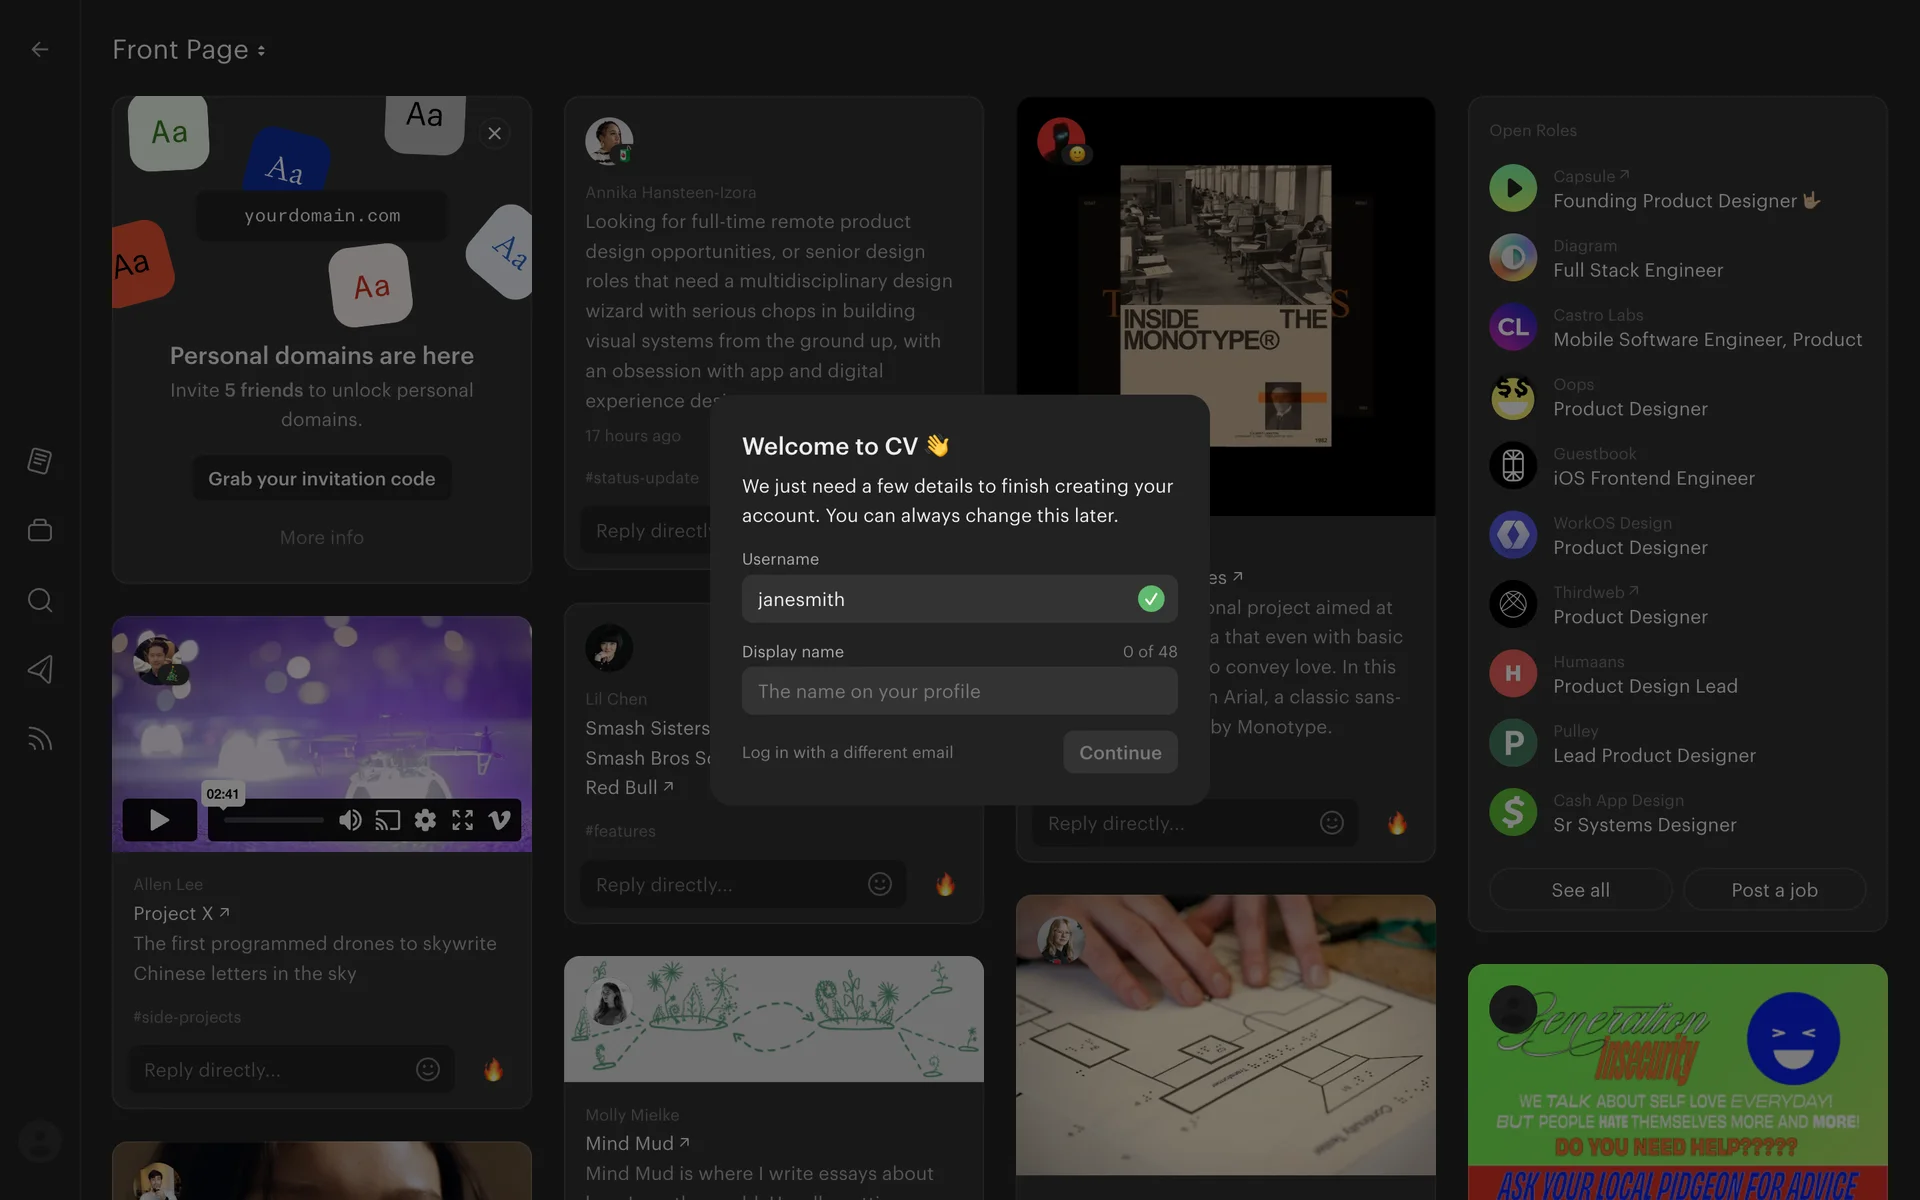
Task: Click See all open roles
Action: click(x=1580, y=890)
